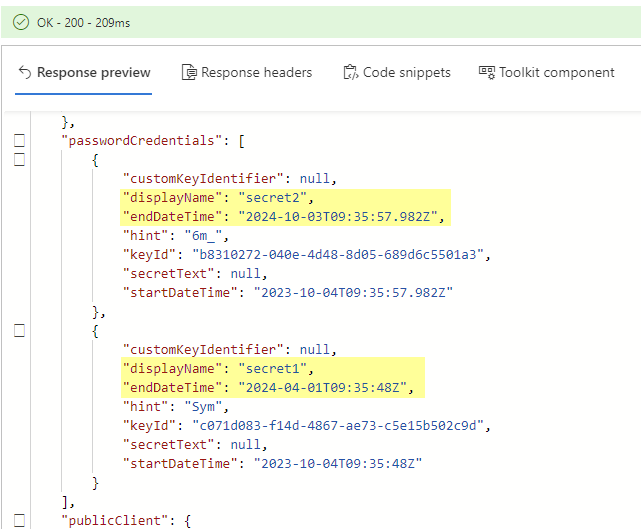Viewport: 641px width, 529px height.
Task: Tick the checkbox beside the secret1 object brace
Action: pos(19,330)
